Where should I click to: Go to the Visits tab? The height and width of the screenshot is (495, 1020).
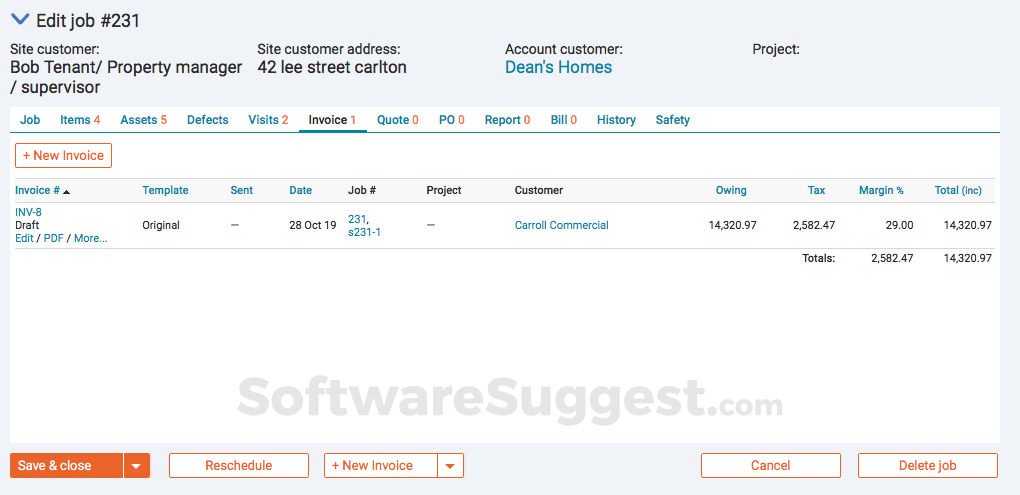click(x=268, y=120)
